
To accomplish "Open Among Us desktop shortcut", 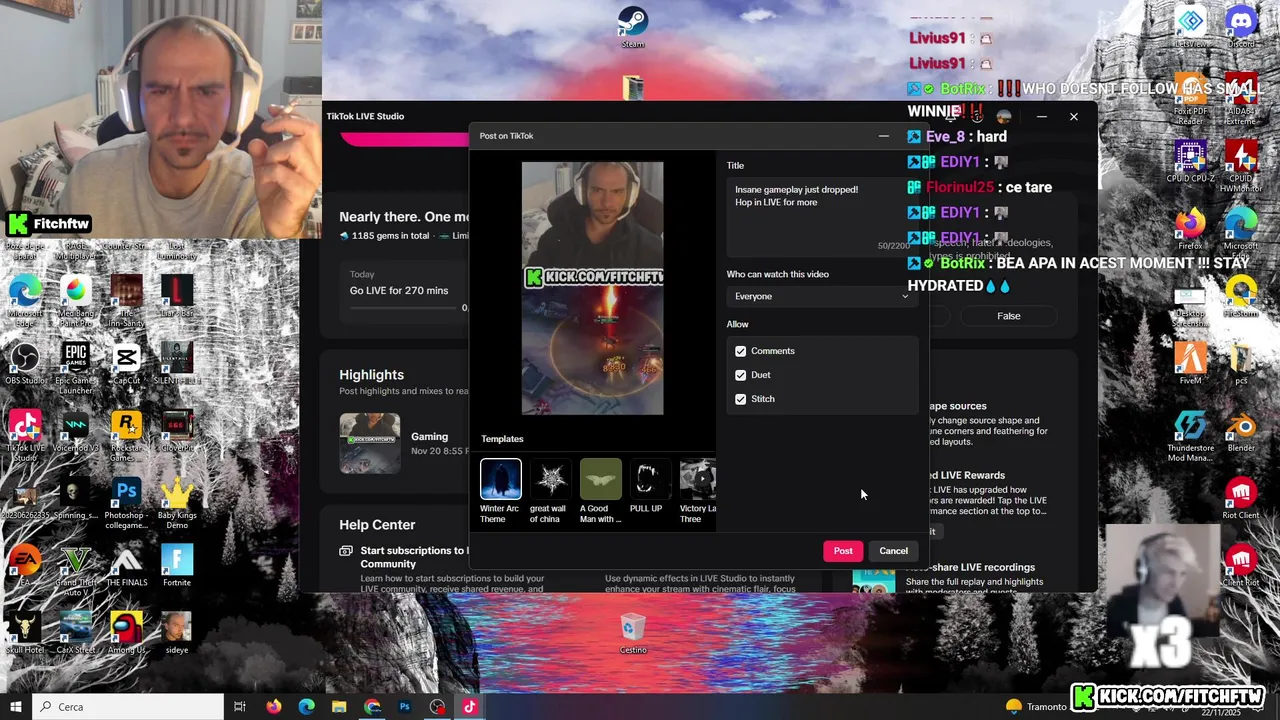I will [x=126, y=634].
